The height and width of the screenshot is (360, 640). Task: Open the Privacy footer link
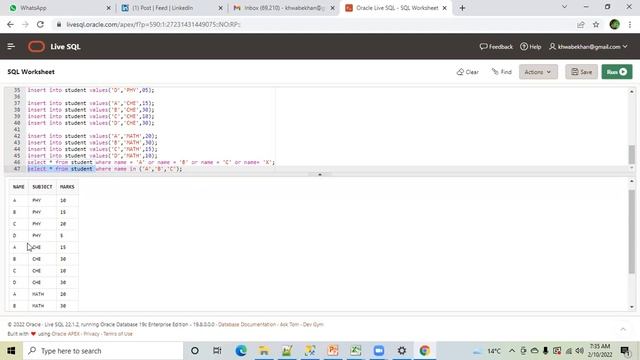[91, 334]
